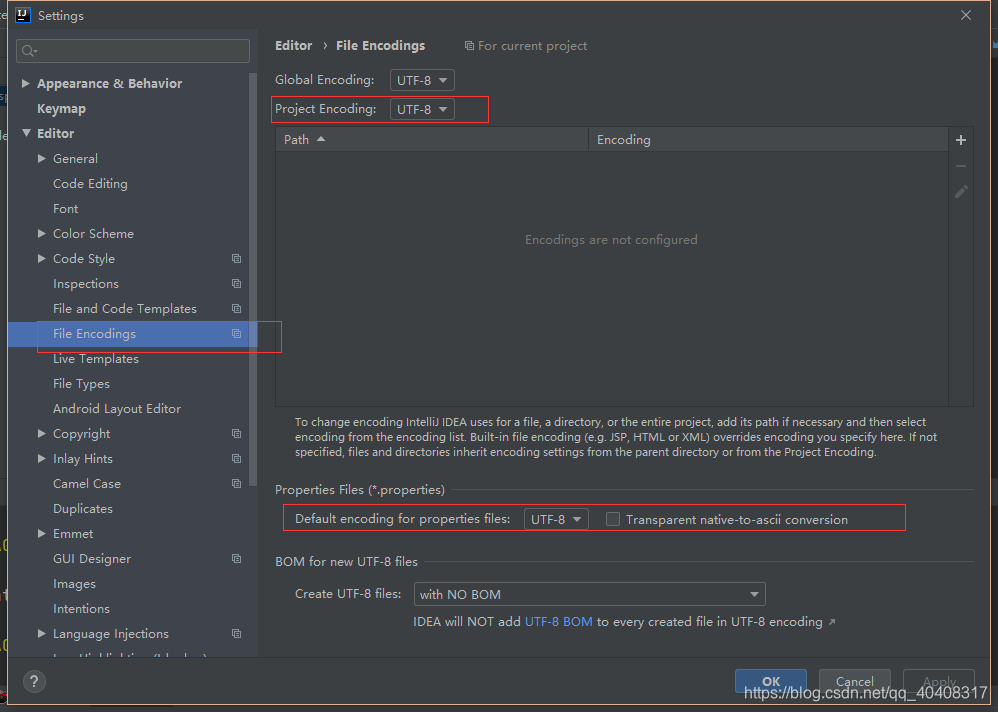Open Images settings page
Screen dimensions: 998x712
pyautogui.click(x=74, y=583)
